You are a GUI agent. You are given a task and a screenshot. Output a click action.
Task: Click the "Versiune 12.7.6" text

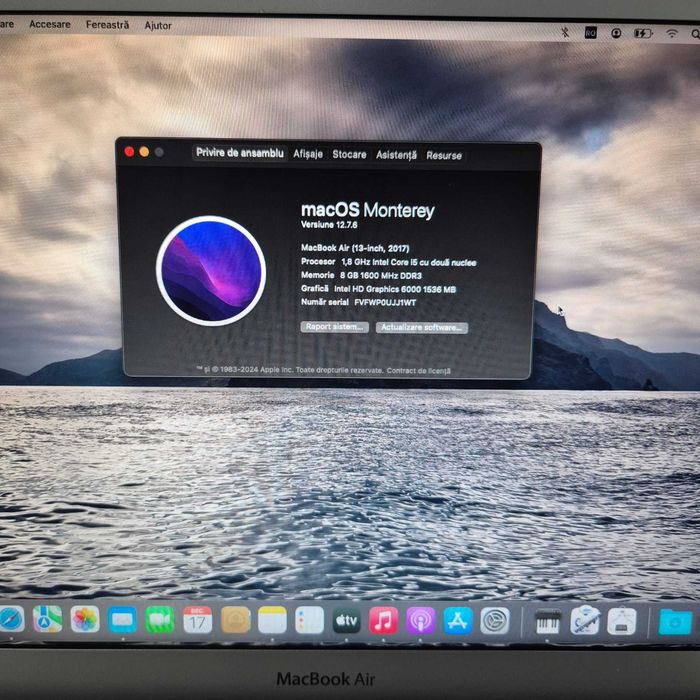point(329,225)
